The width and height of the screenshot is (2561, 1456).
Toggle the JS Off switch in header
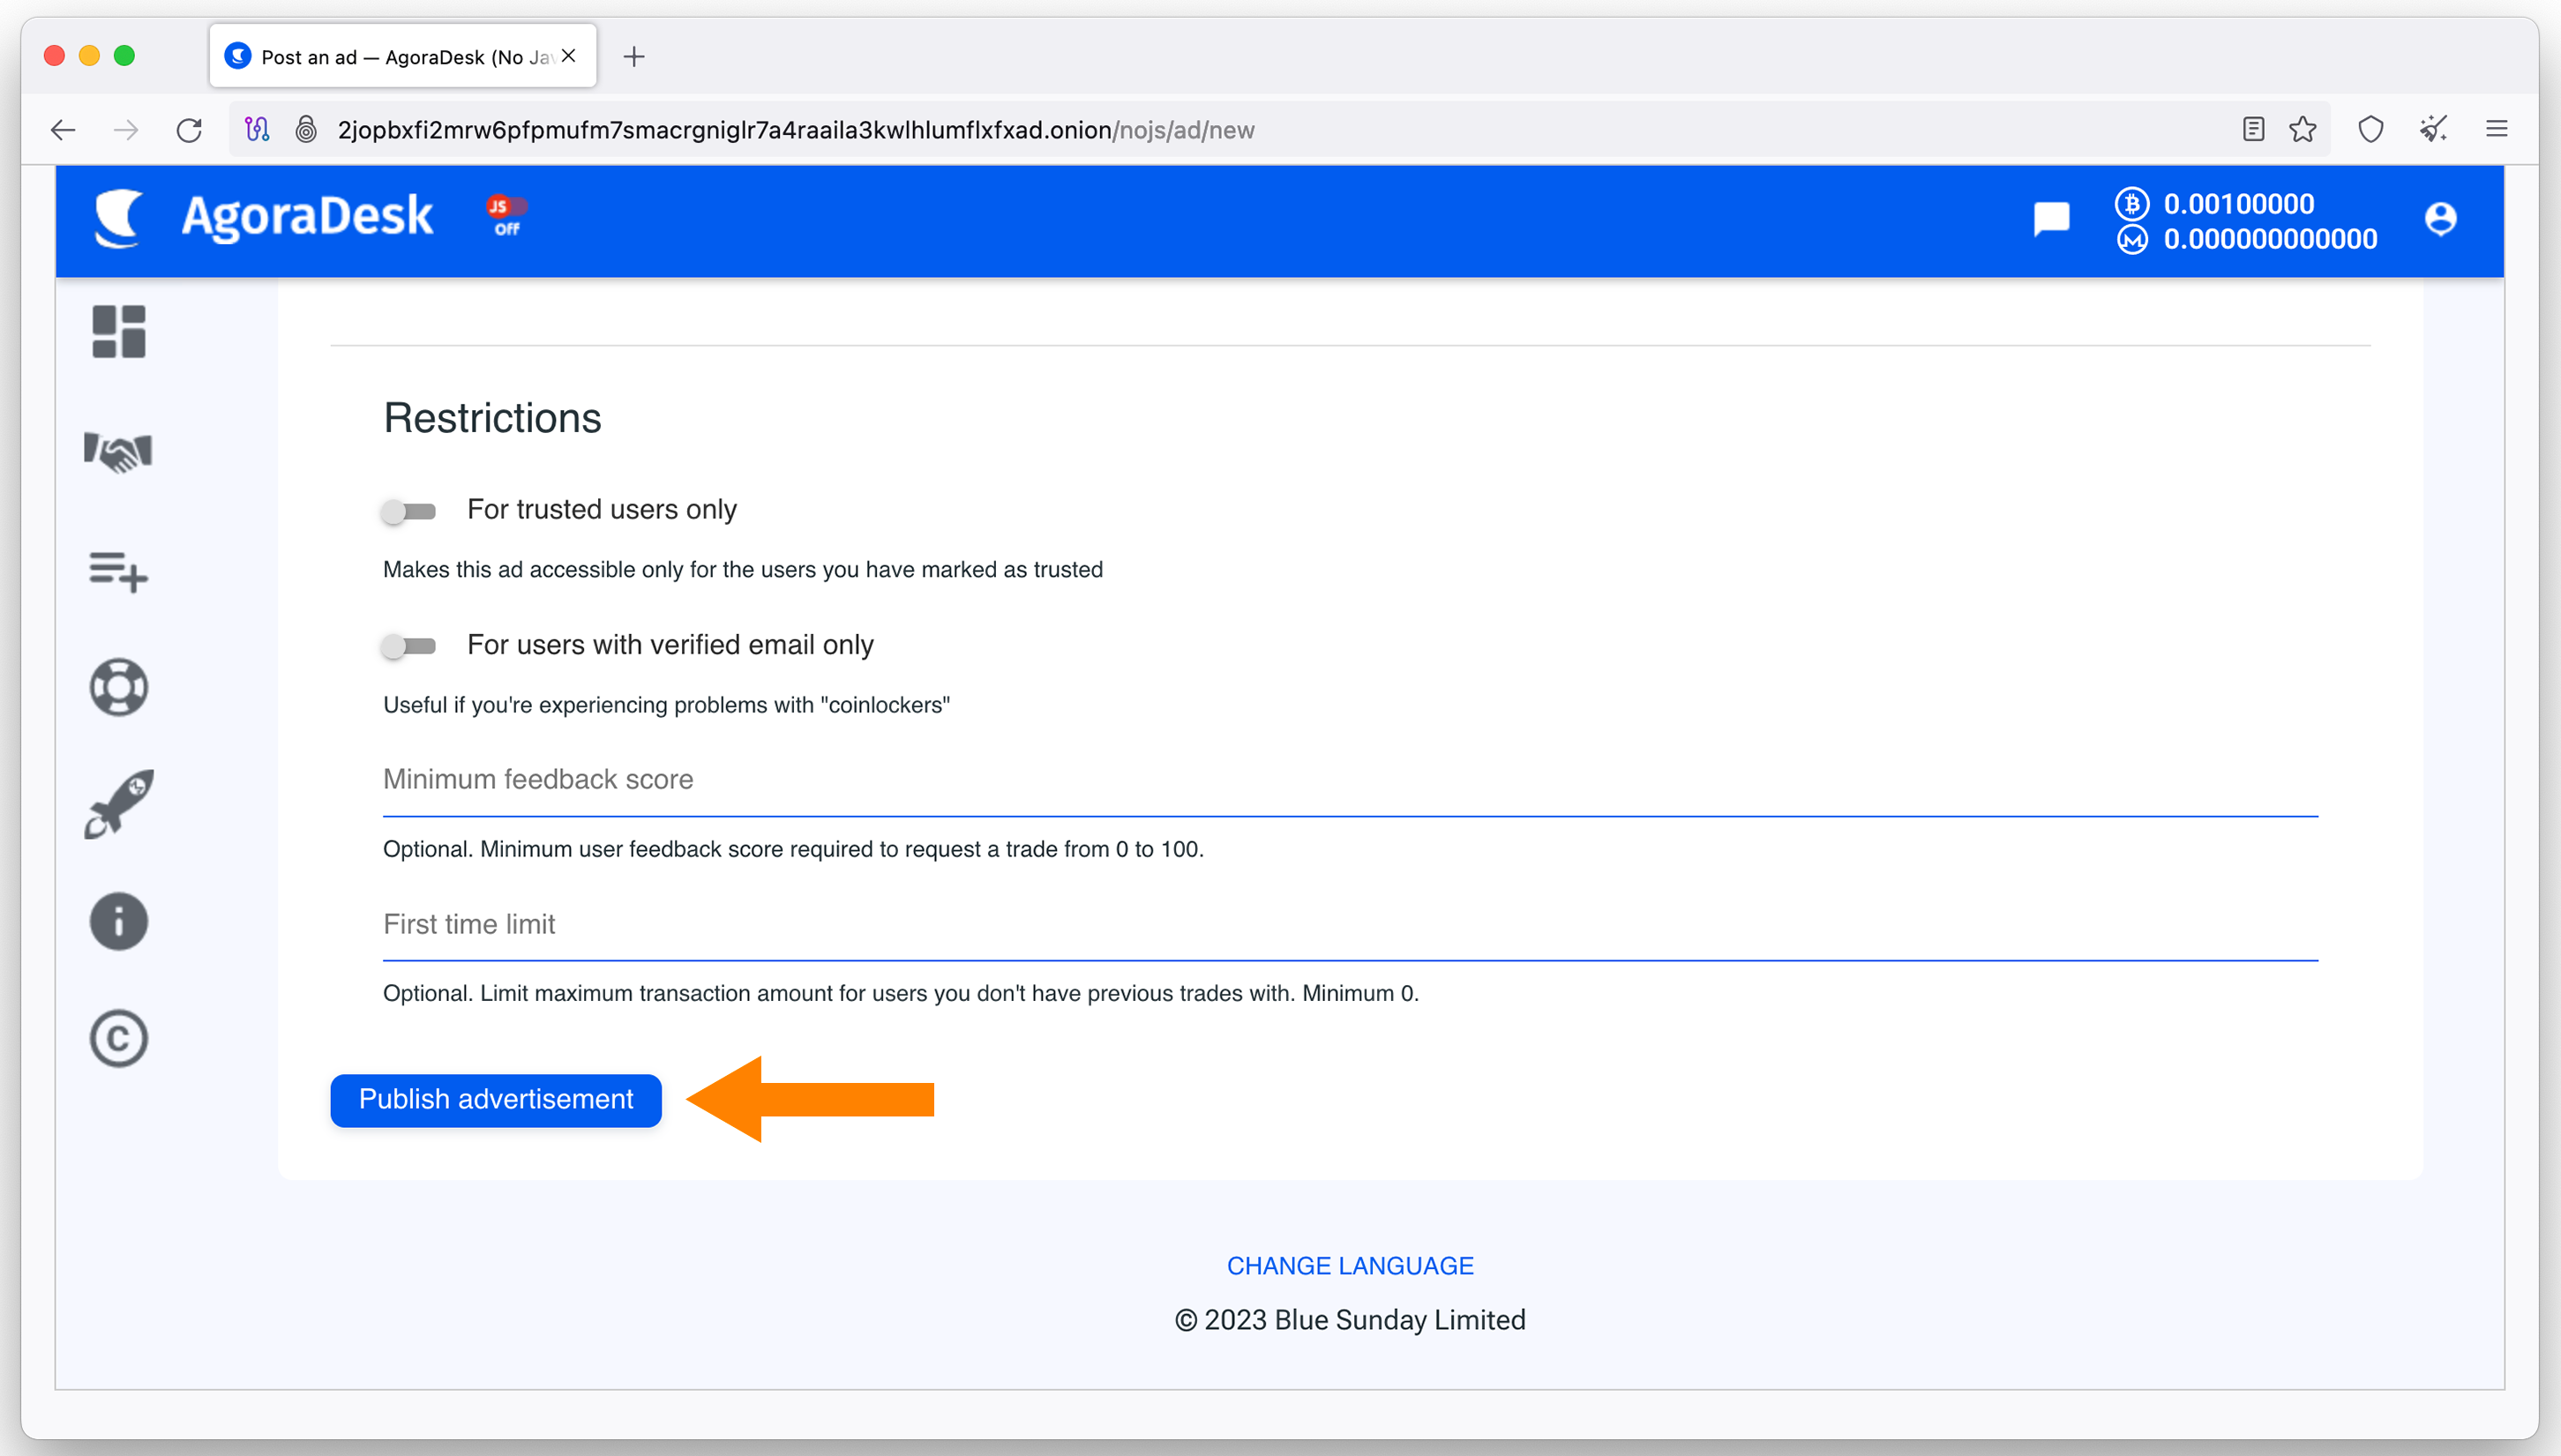[506, 215]
